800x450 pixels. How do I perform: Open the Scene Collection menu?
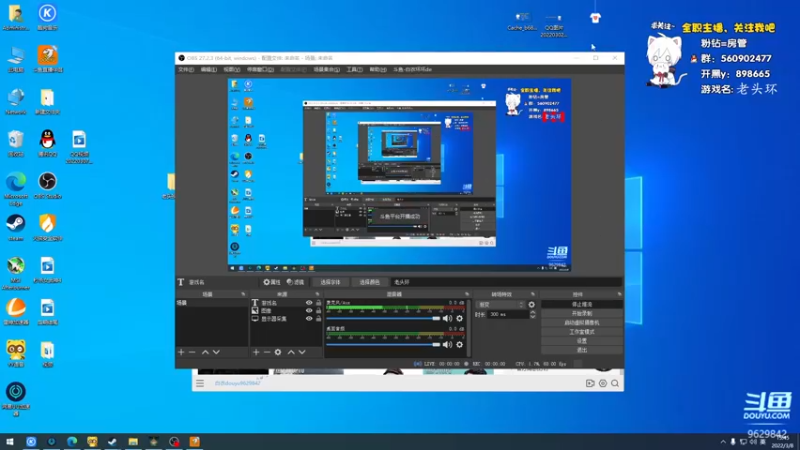point(327,69)
